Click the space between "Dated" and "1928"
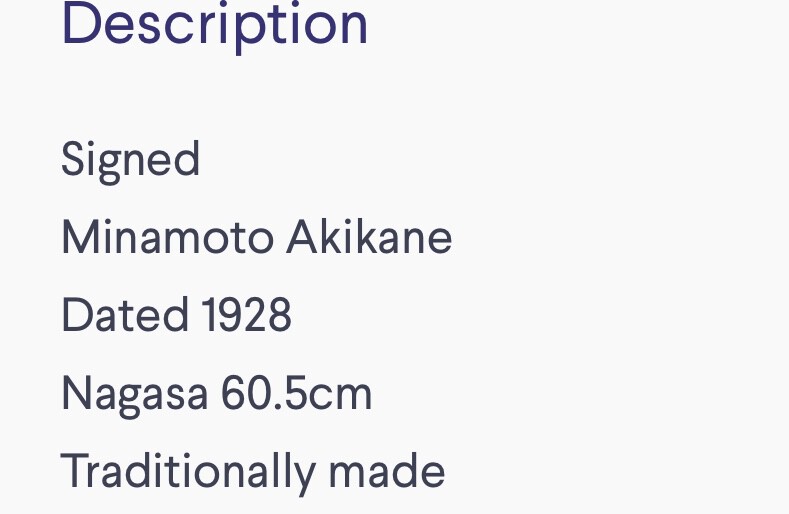 tap(195, 316)
